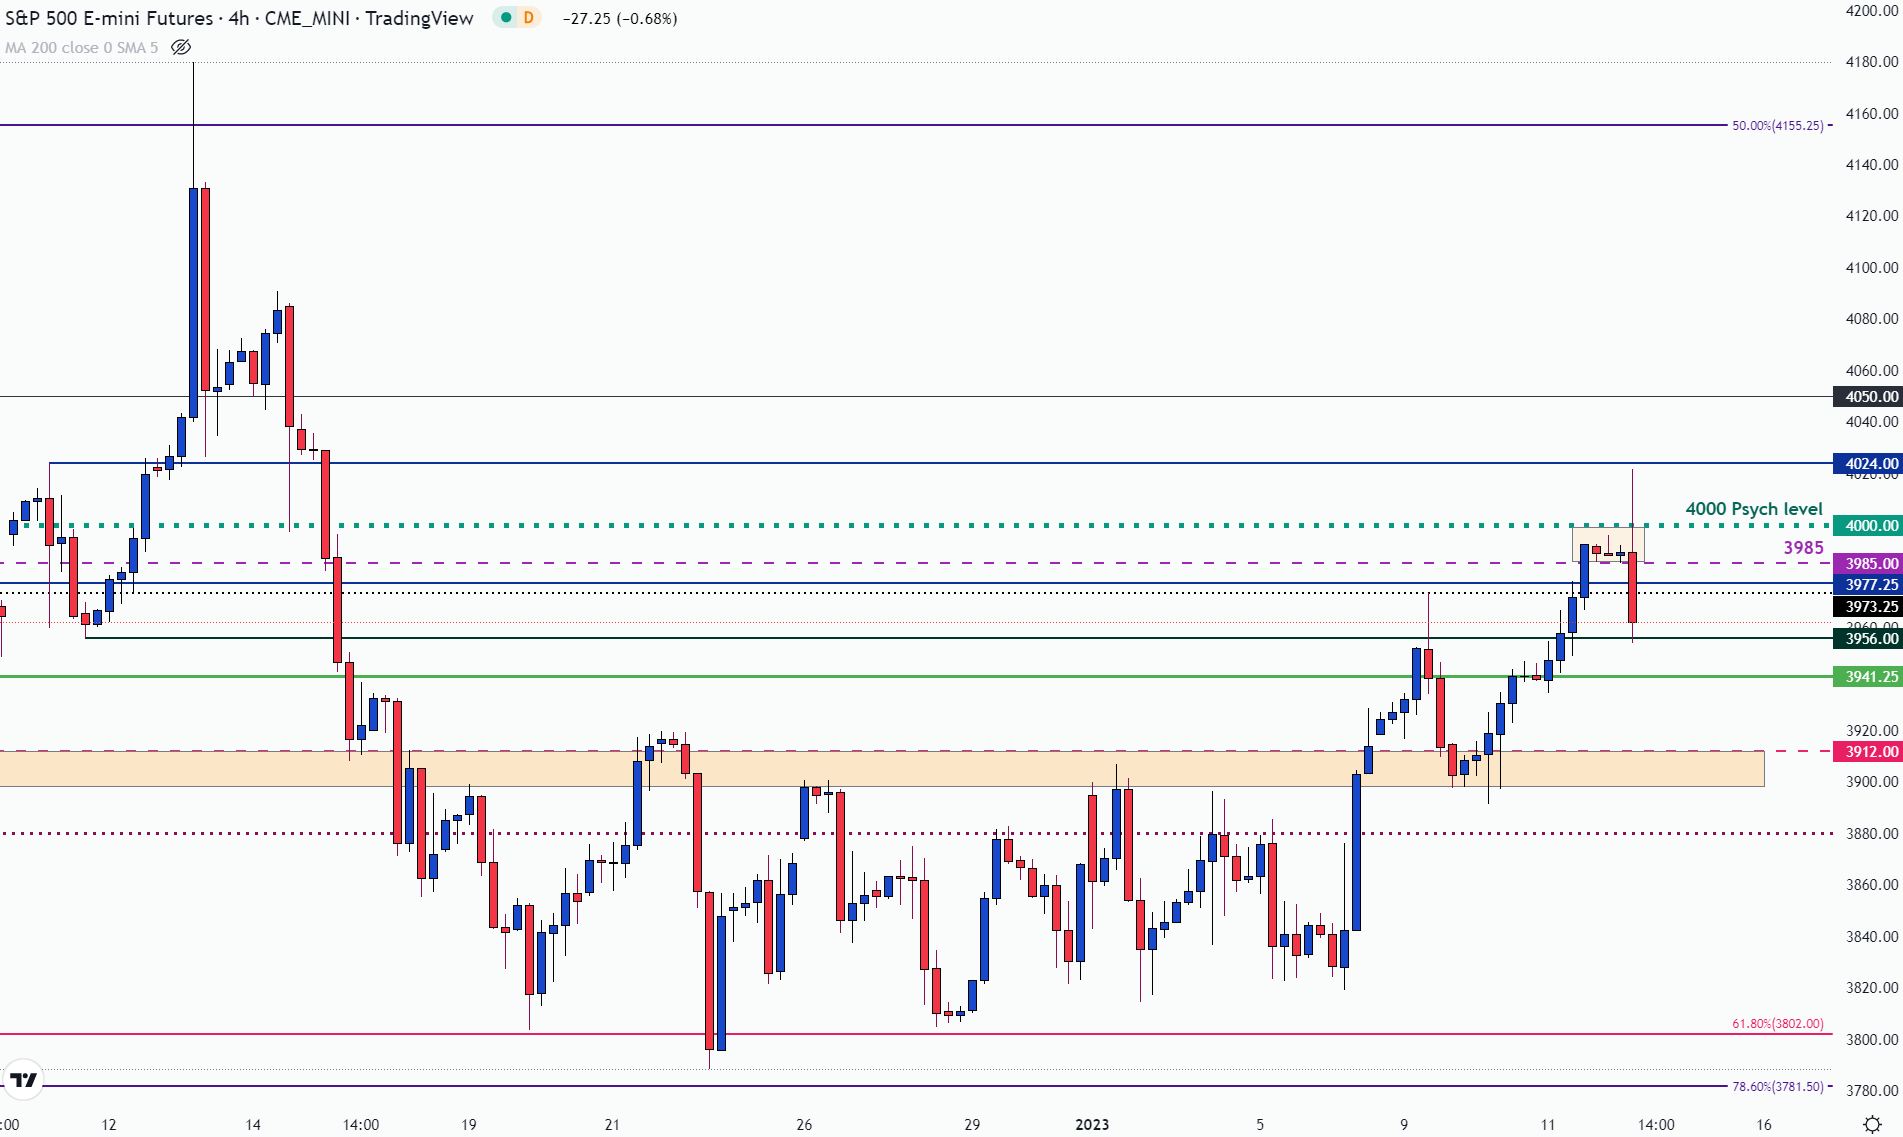Click the orange D delayed-data badge
The image size is (1903, 1137).
(x=529, y=17)
